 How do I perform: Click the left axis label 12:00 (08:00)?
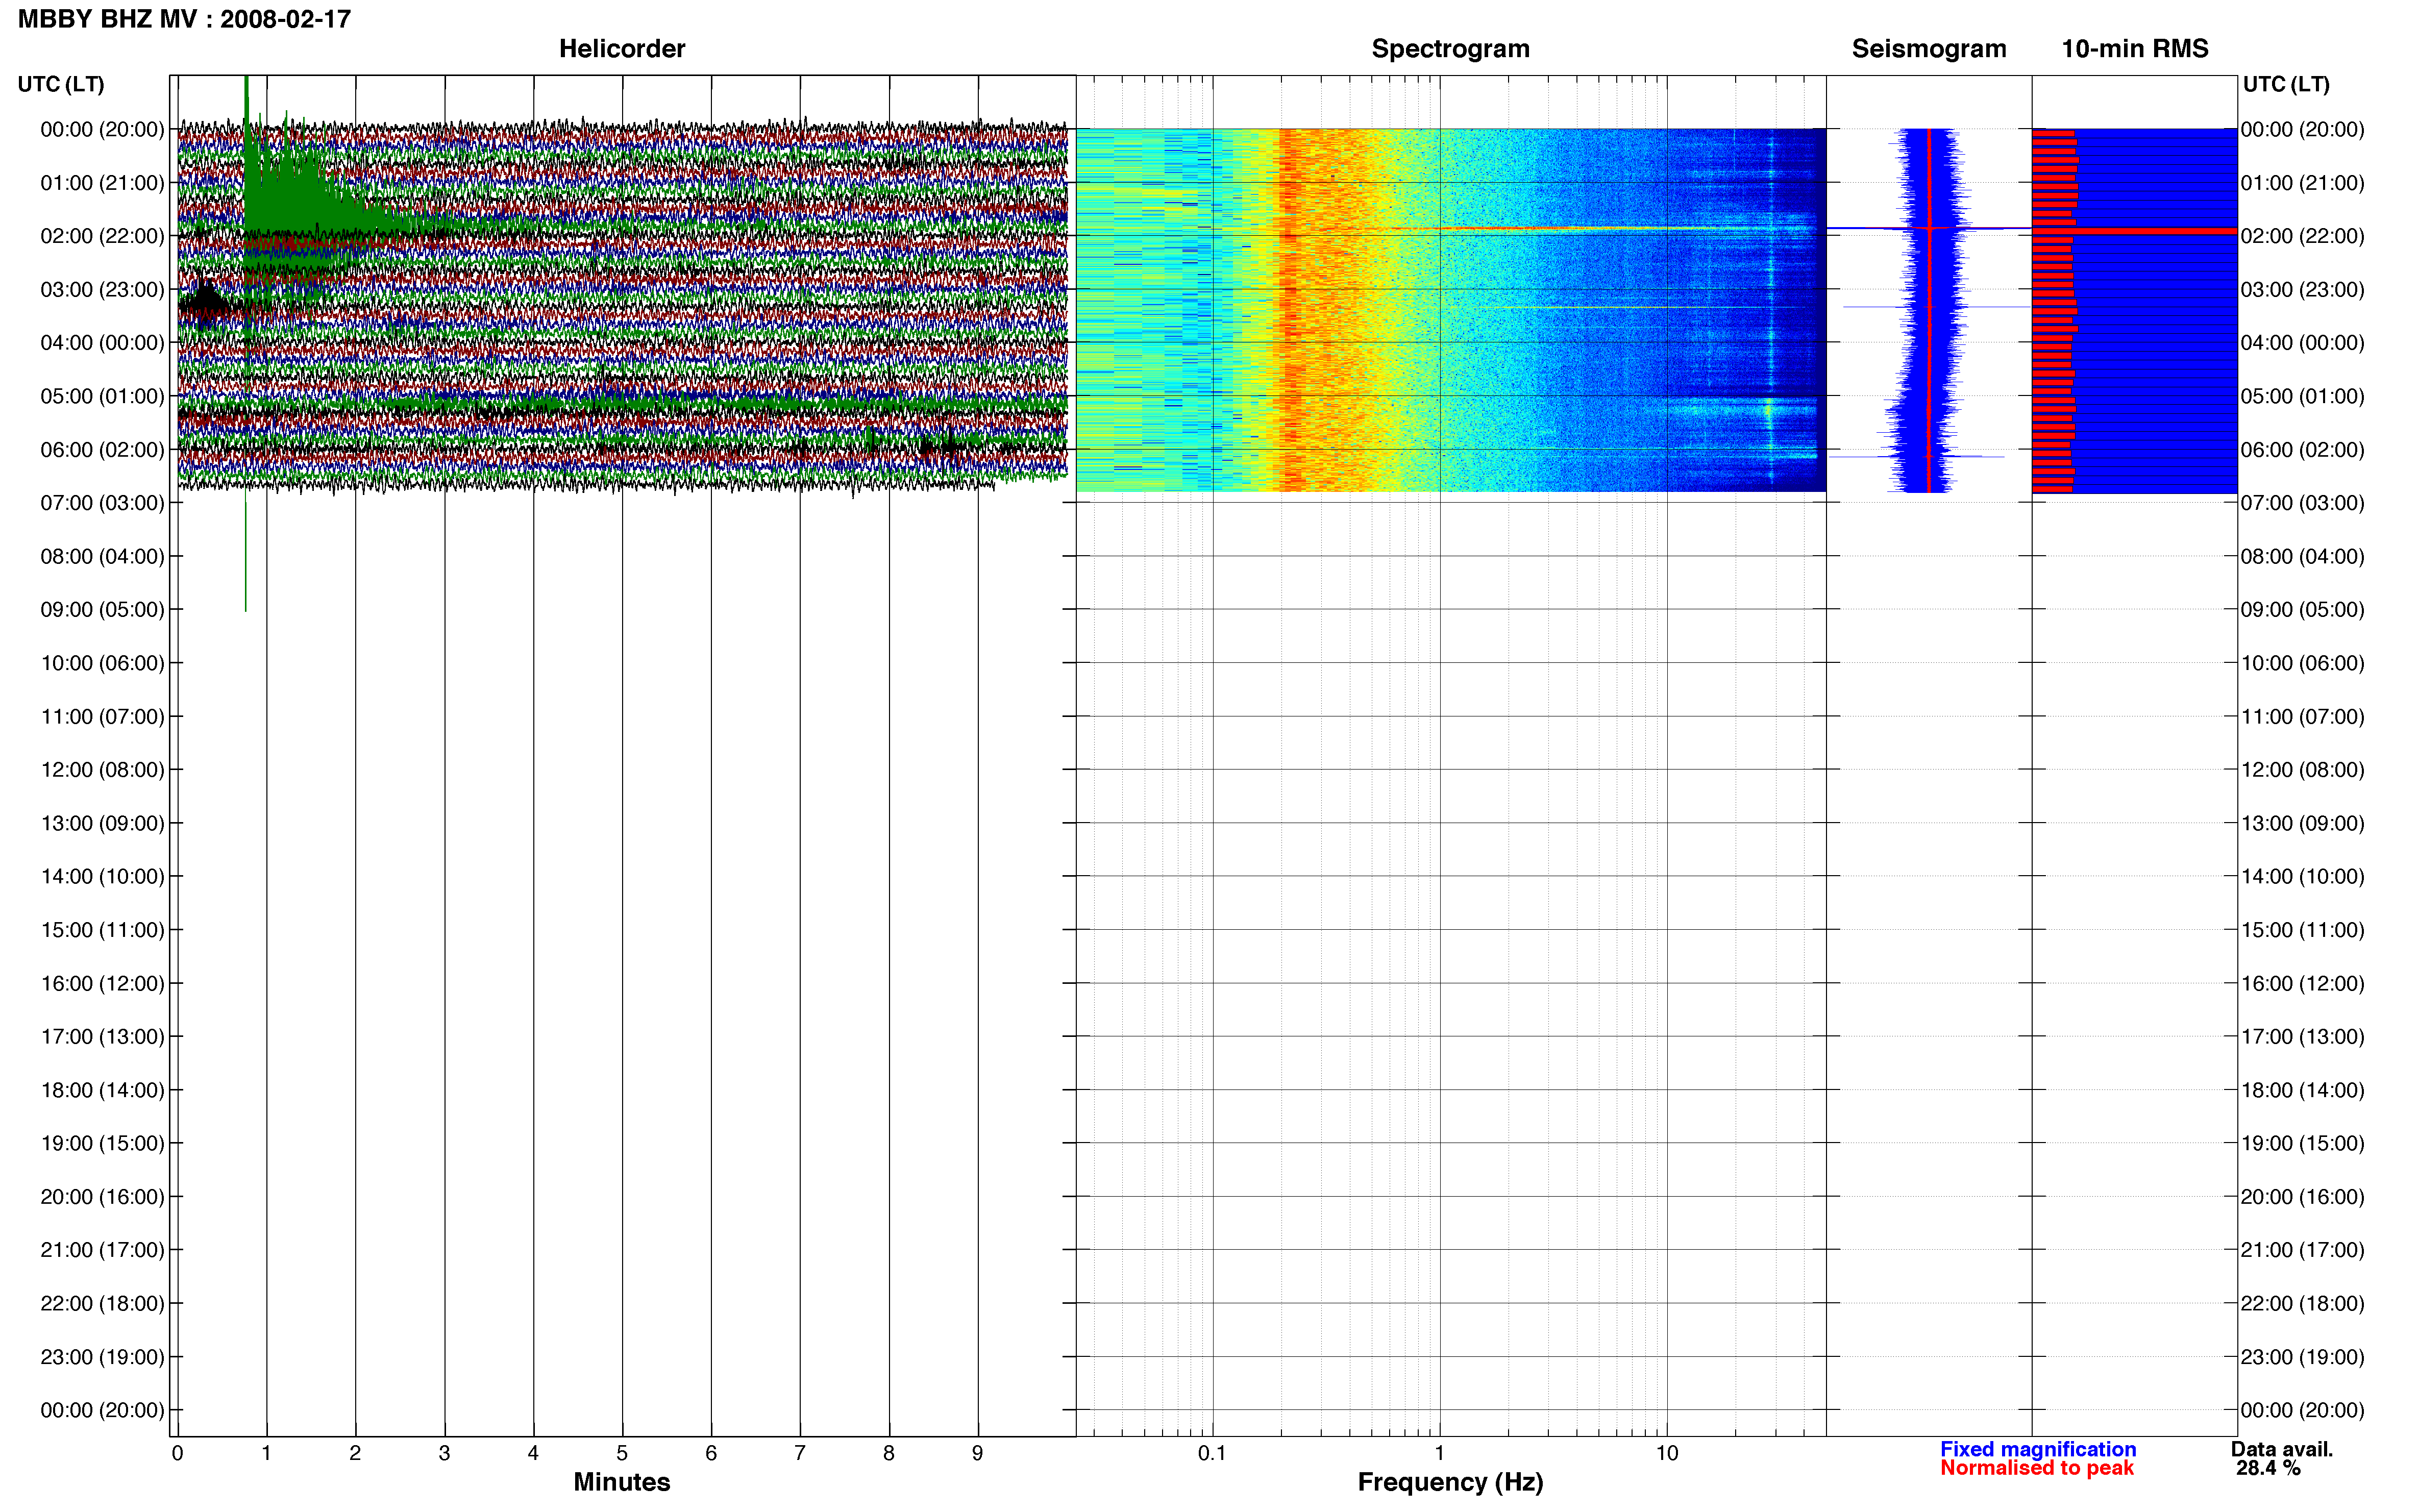click(x=102, y=770)
